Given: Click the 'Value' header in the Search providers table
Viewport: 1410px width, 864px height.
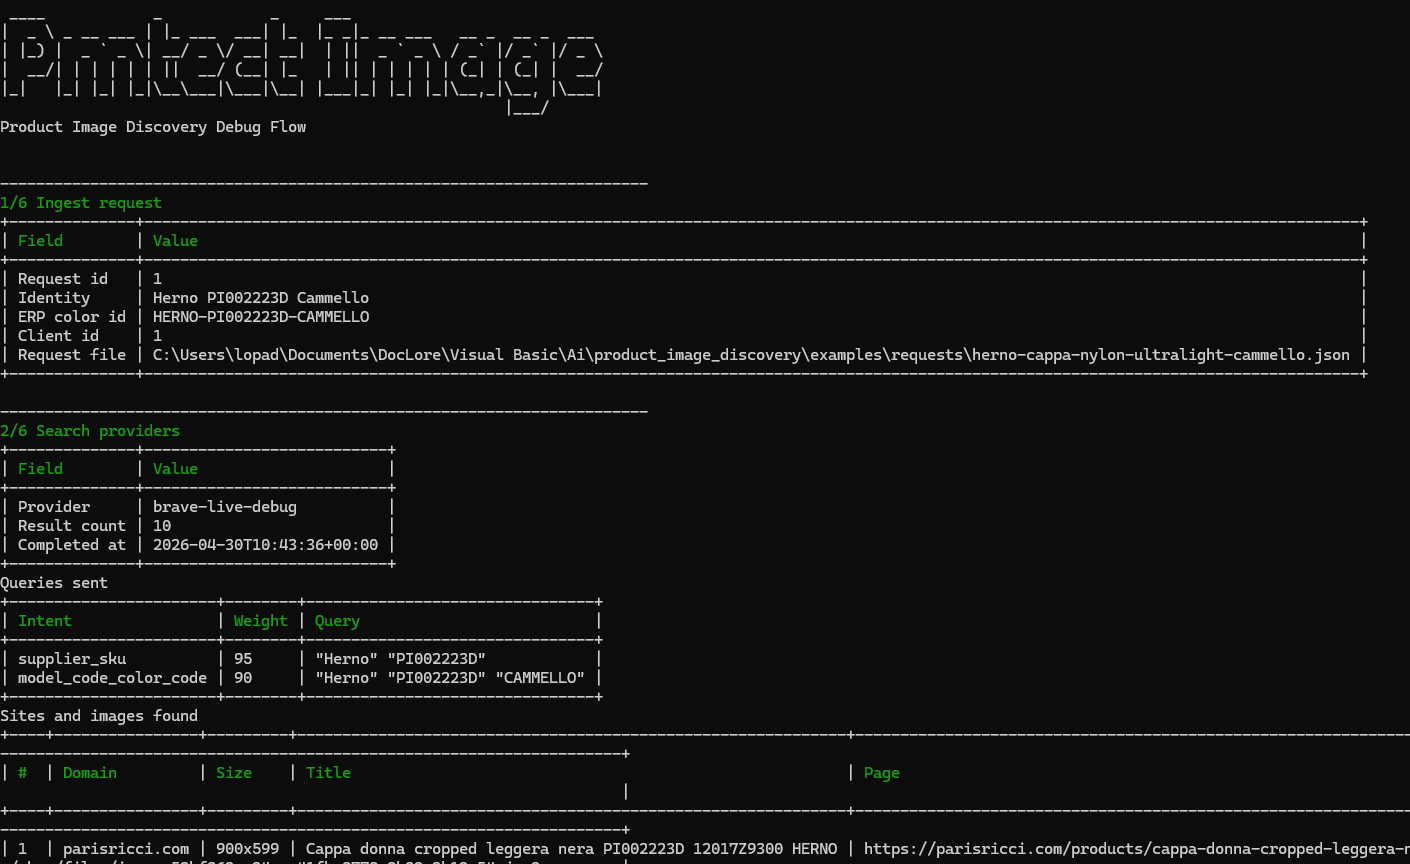Looking at the screenshot, I should (175, 469).
